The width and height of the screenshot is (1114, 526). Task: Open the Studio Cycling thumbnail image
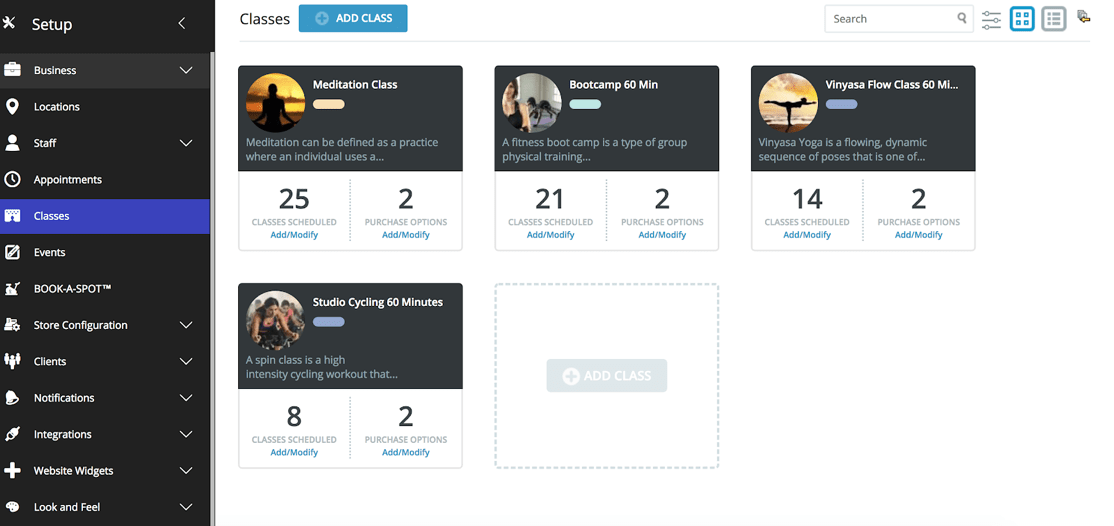(x=276, y=320)
